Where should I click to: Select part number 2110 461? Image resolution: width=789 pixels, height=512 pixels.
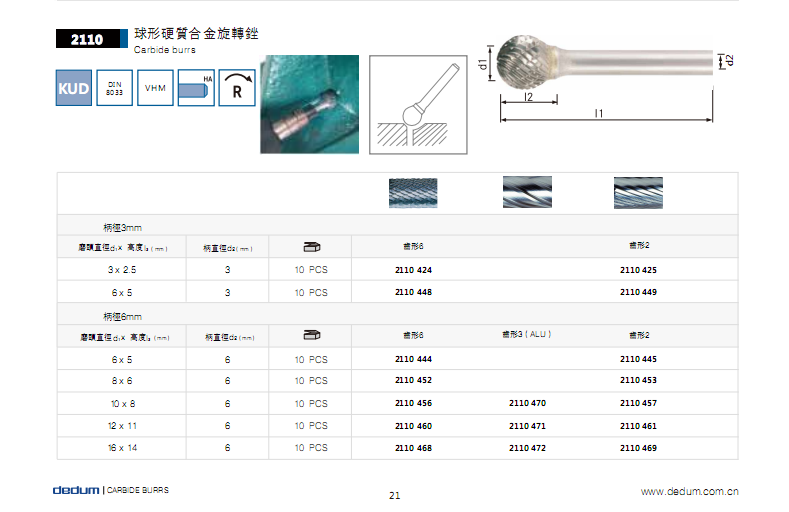(x=638, y=426)
